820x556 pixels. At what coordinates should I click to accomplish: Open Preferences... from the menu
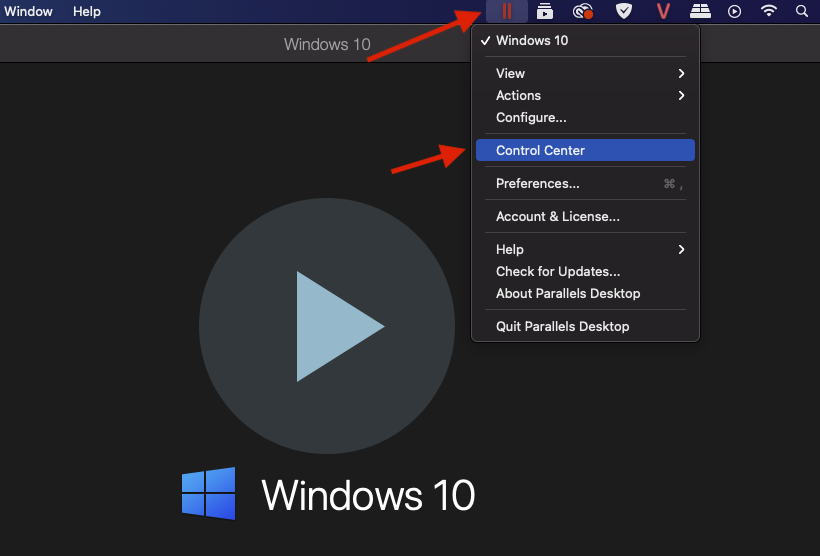tap(538, 183)
